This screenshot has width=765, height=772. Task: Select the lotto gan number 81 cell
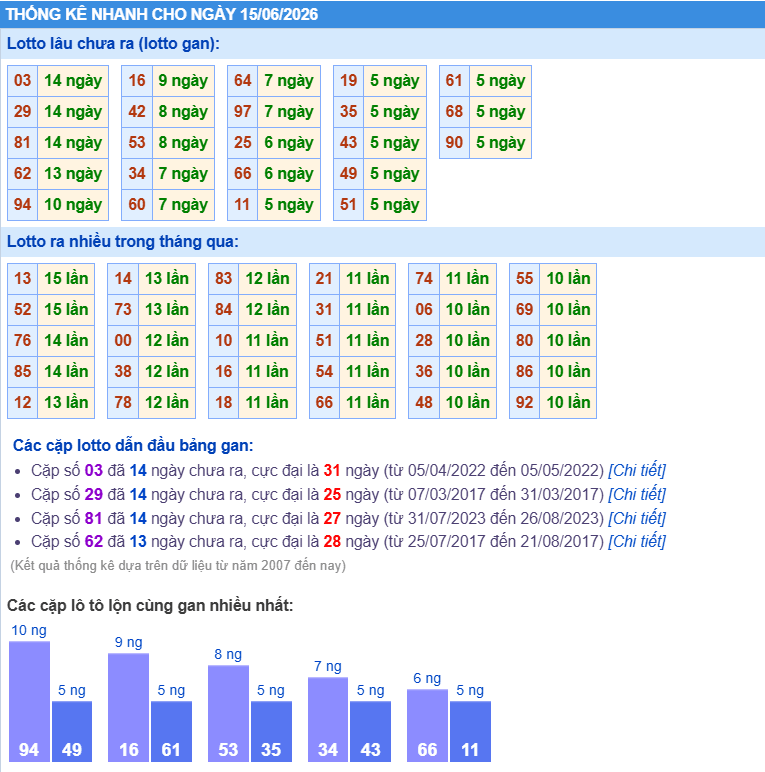(x=23, y=143)
